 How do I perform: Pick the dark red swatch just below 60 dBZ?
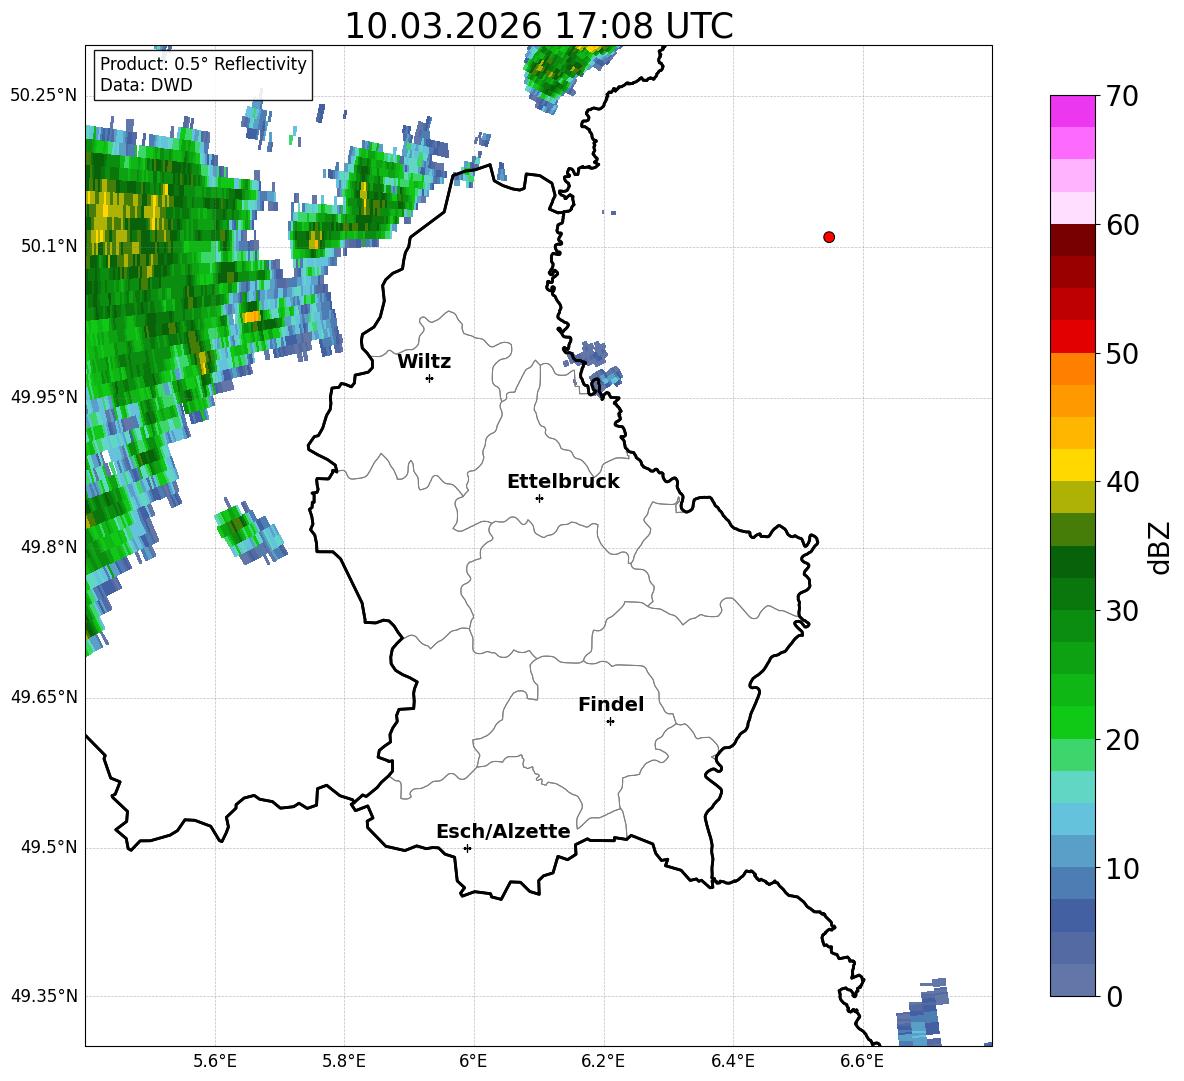pos(1072,240)
